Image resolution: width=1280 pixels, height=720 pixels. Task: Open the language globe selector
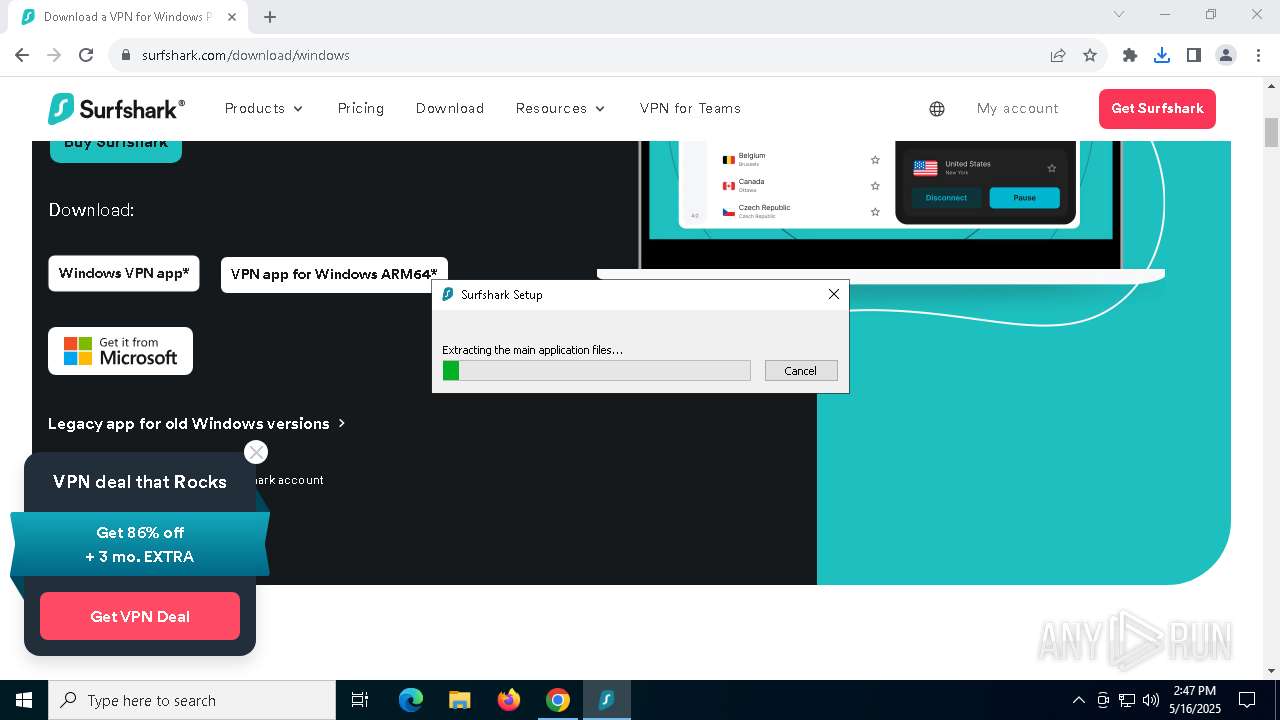click(937, 109)
